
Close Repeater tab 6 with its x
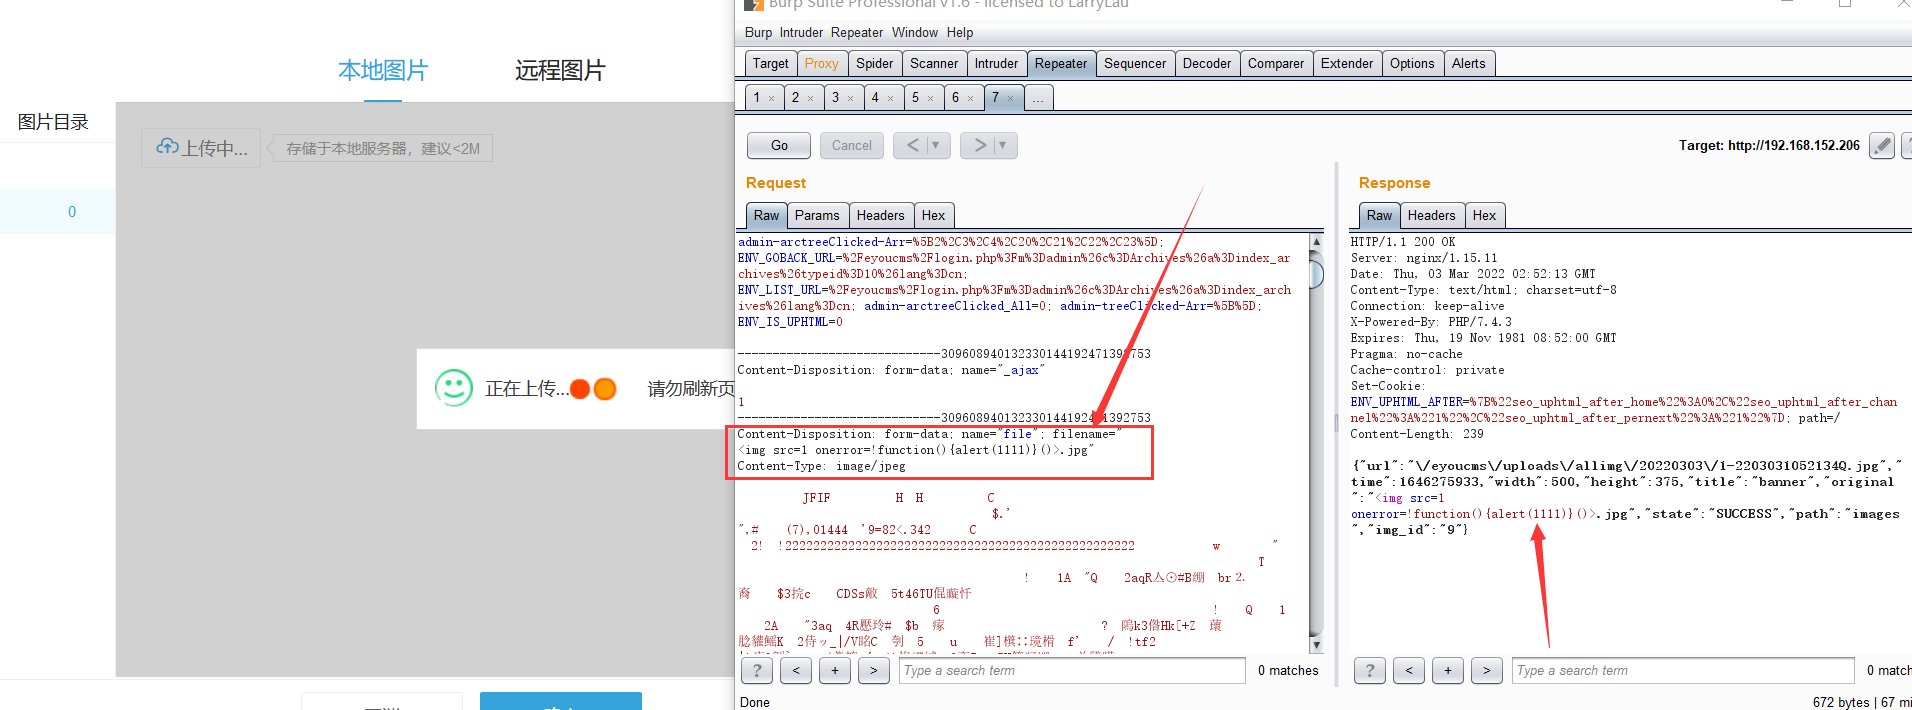(970, 98)
